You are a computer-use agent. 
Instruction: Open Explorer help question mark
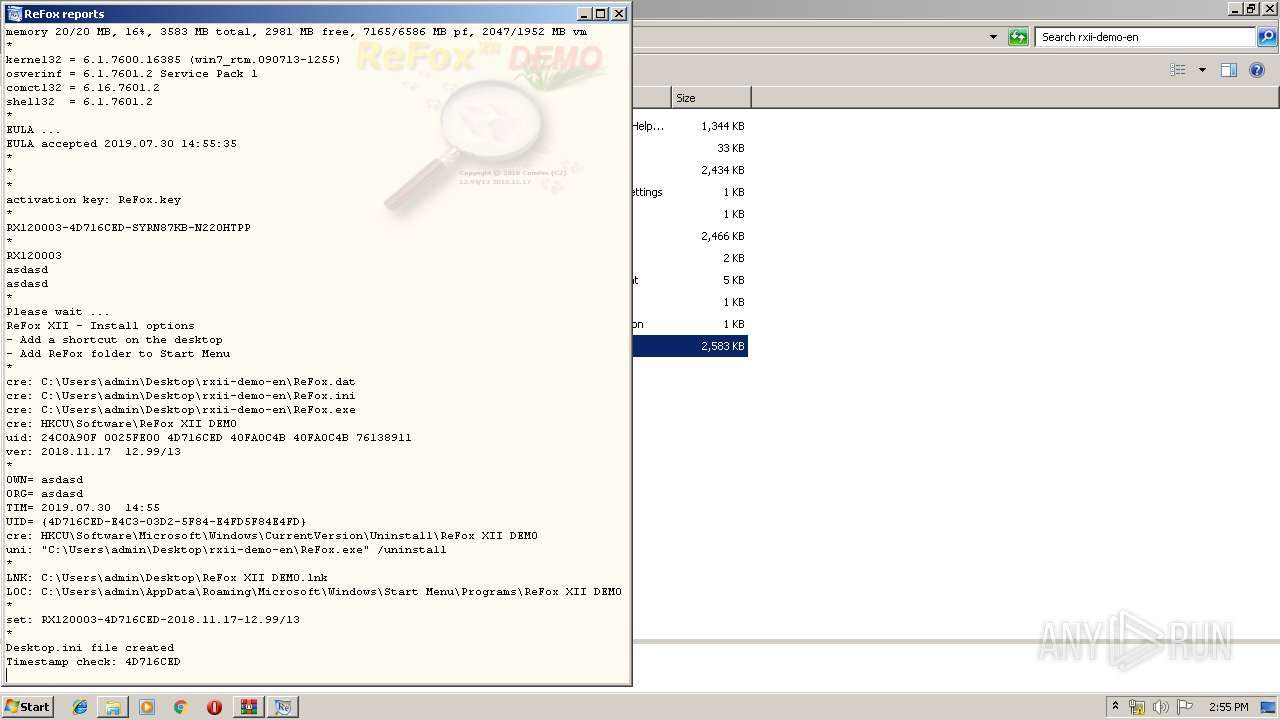pos(1258,70)
